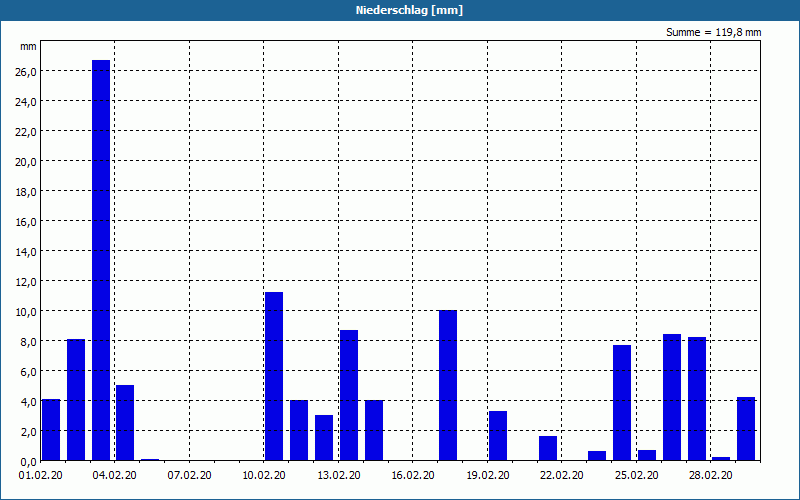Select the bar that reaches exactly 10,0 mm
800x500 pixels.
point(448,385)
